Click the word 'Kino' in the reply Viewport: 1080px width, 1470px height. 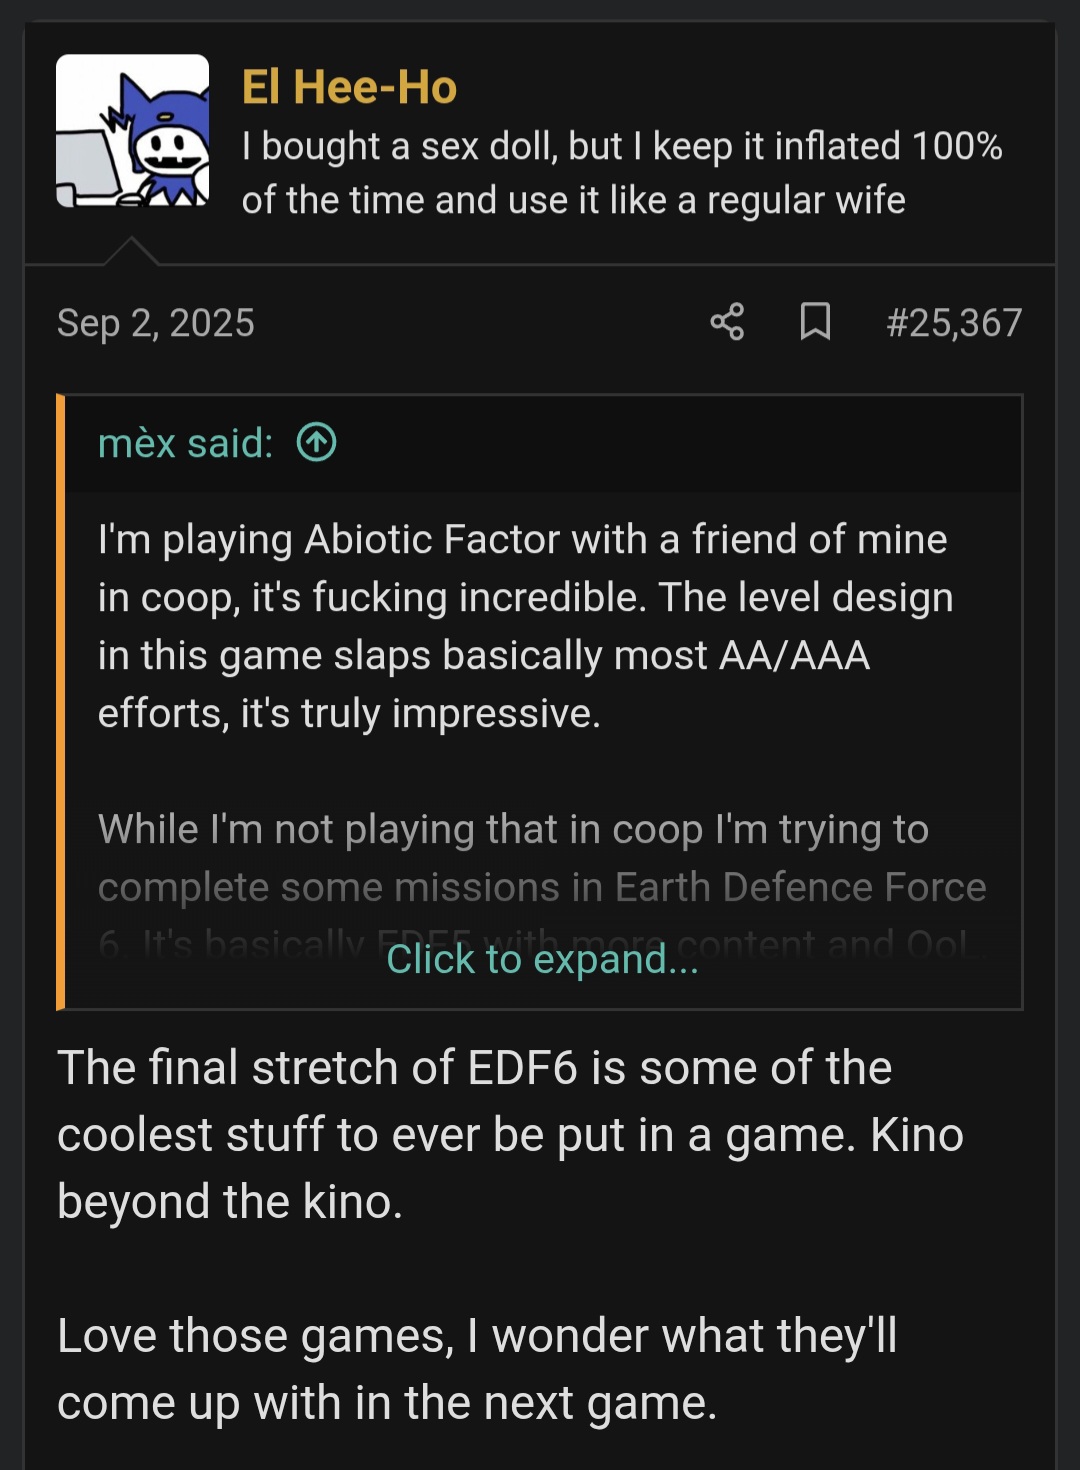coord(916,1135)
